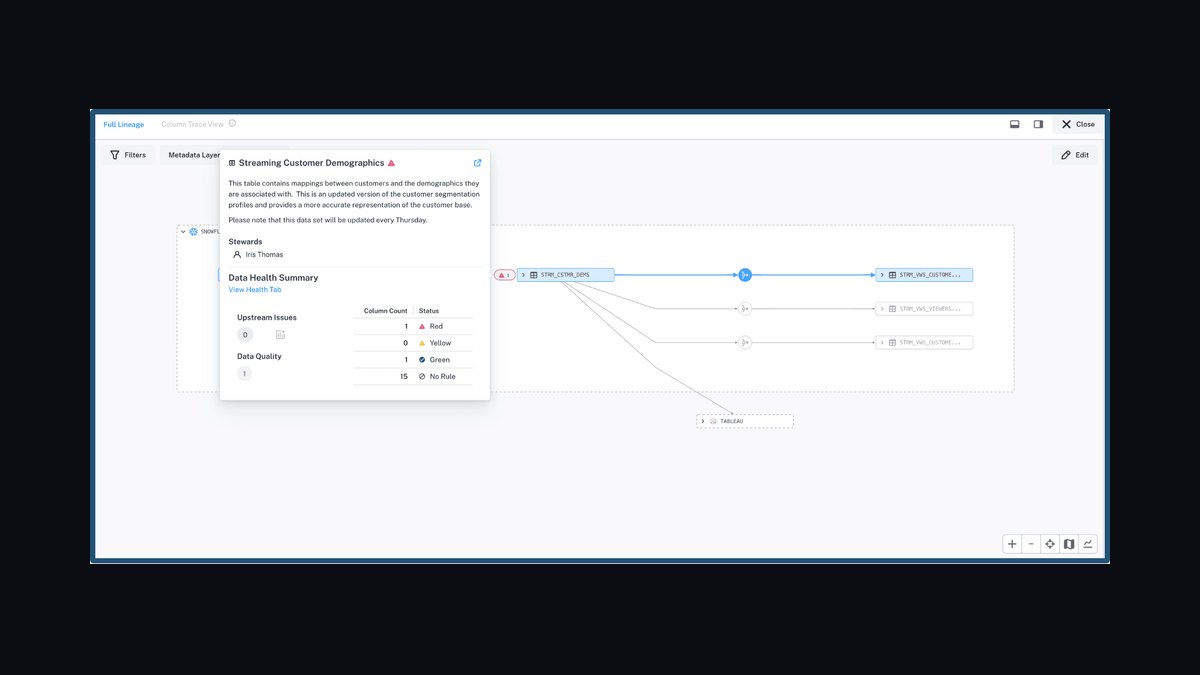Select the highlighted STRM_VWS_CUSTOME... table node
This screenshot has width=1200, height=675.
[x=924, y=275]
